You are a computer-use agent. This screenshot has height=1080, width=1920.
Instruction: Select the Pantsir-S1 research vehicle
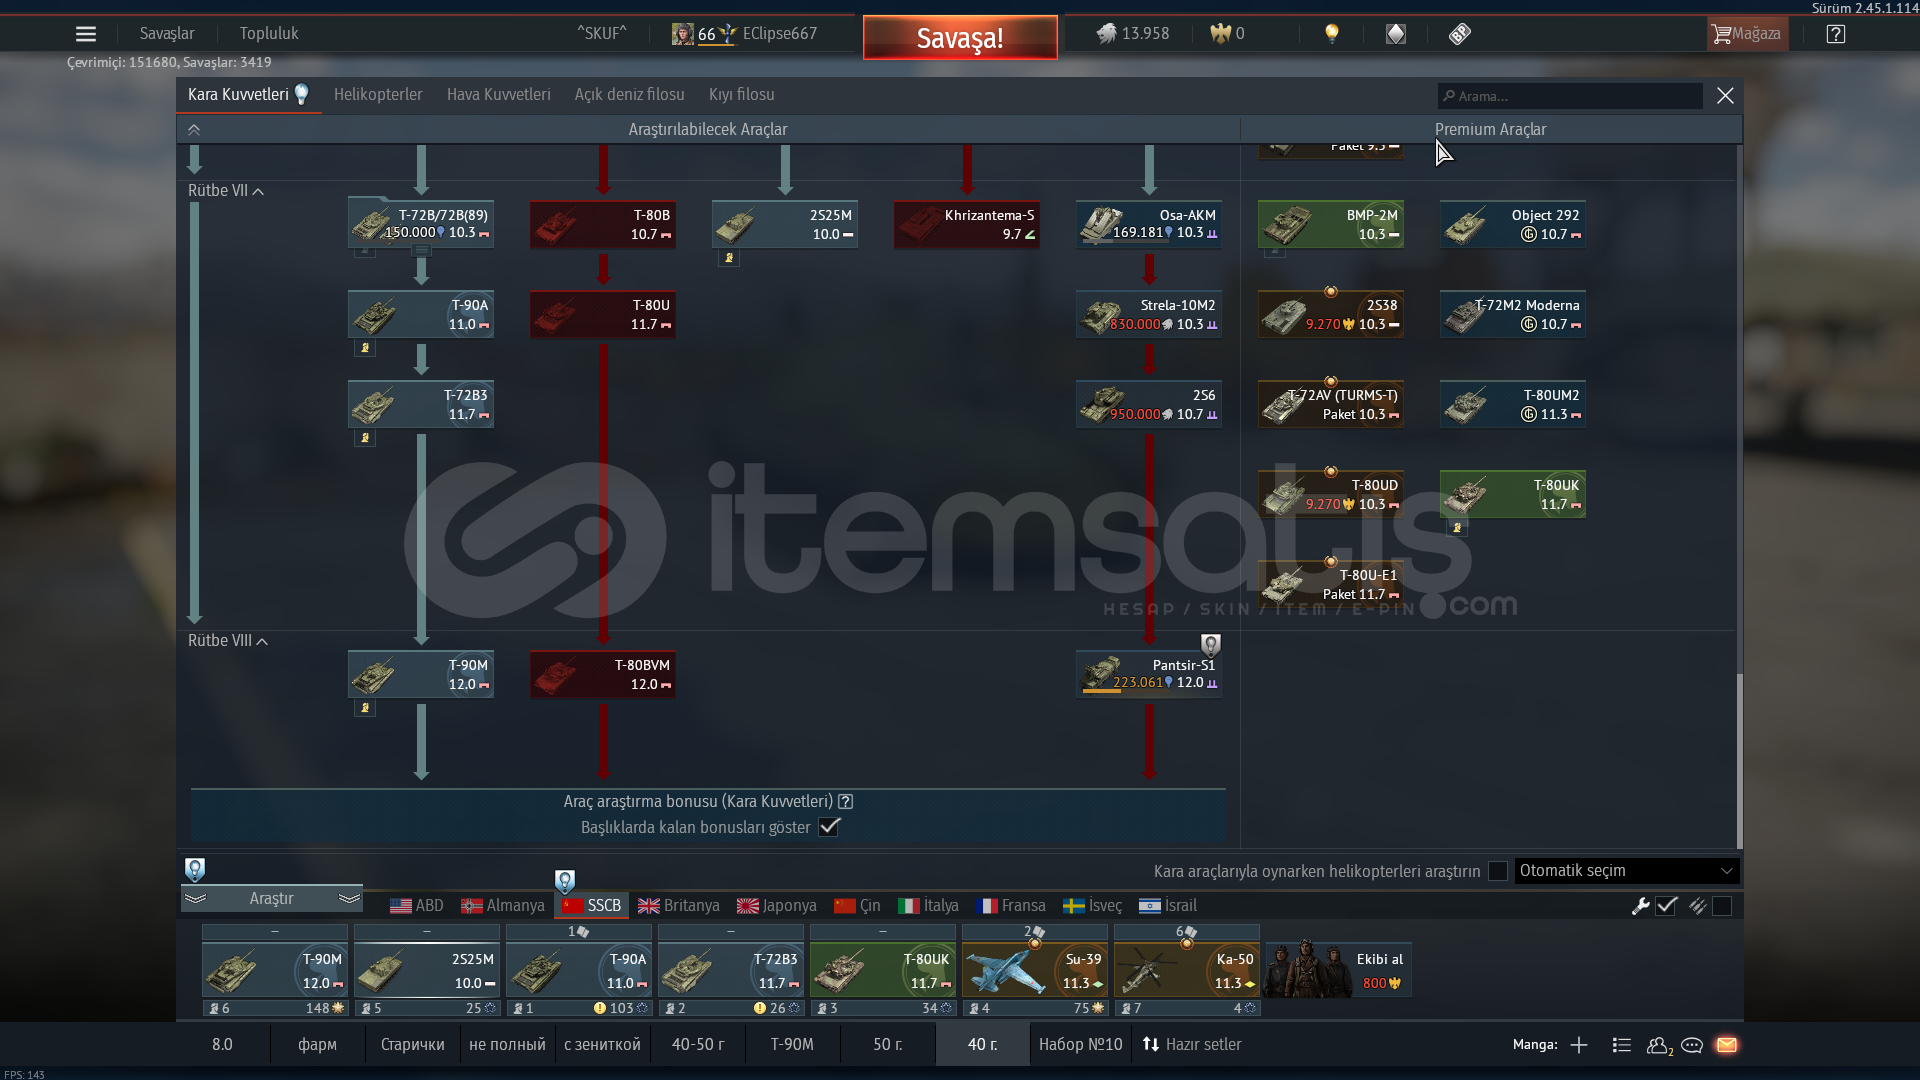pos(1149,674)
